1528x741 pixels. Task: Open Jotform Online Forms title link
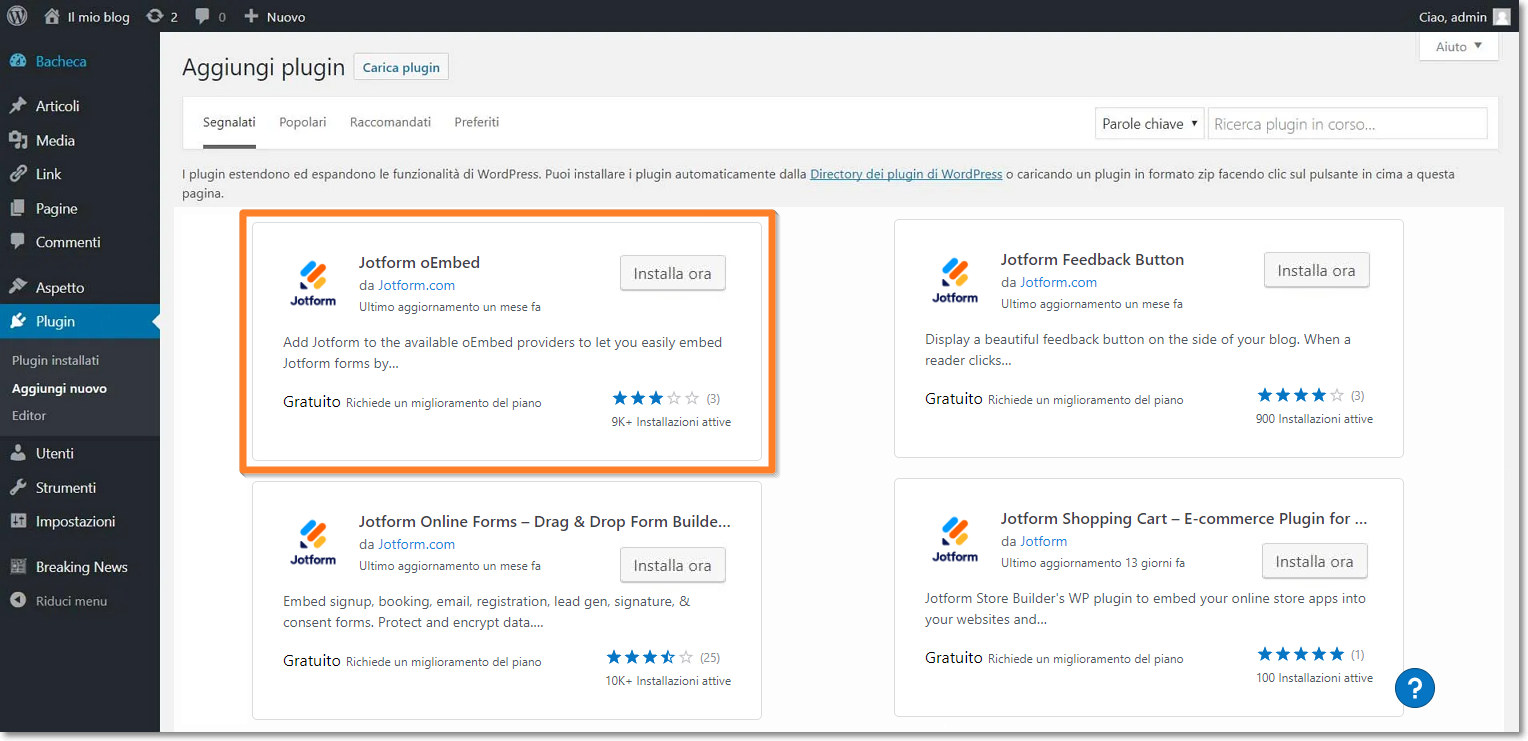545,522
